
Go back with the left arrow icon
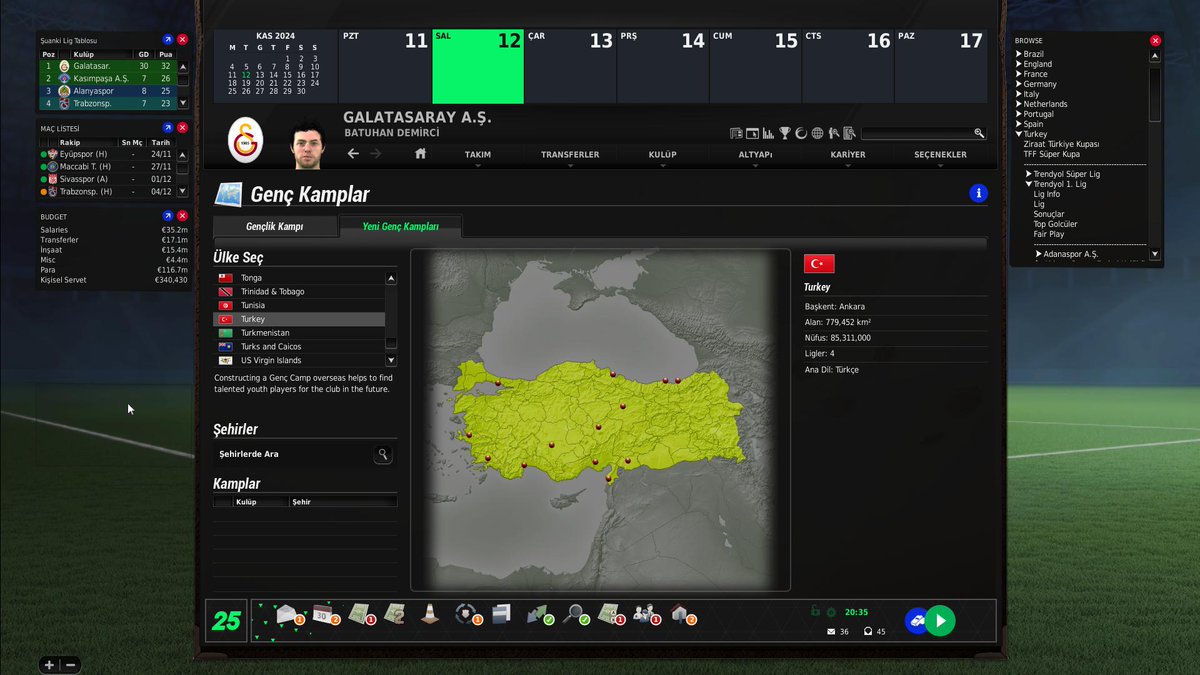point(353,154)
